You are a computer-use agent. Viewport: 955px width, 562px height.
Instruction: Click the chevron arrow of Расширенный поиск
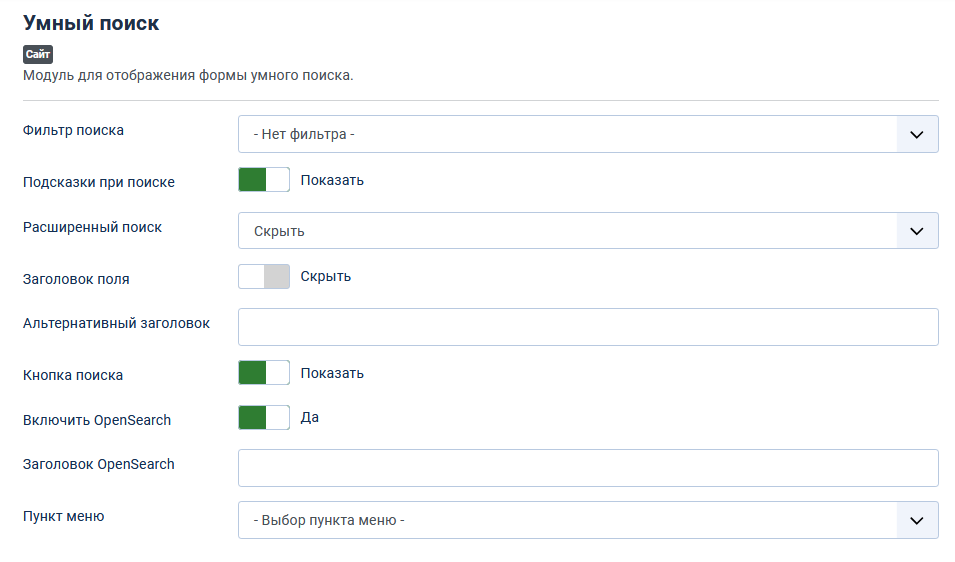[x=917, y=231]
